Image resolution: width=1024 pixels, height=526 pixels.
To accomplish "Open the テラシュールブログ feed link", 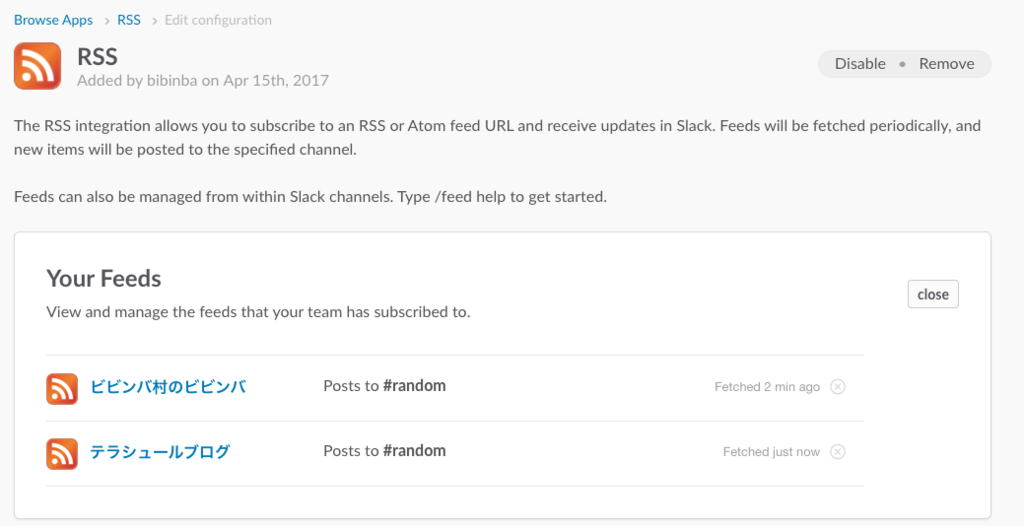I will [x=160, y=452].
